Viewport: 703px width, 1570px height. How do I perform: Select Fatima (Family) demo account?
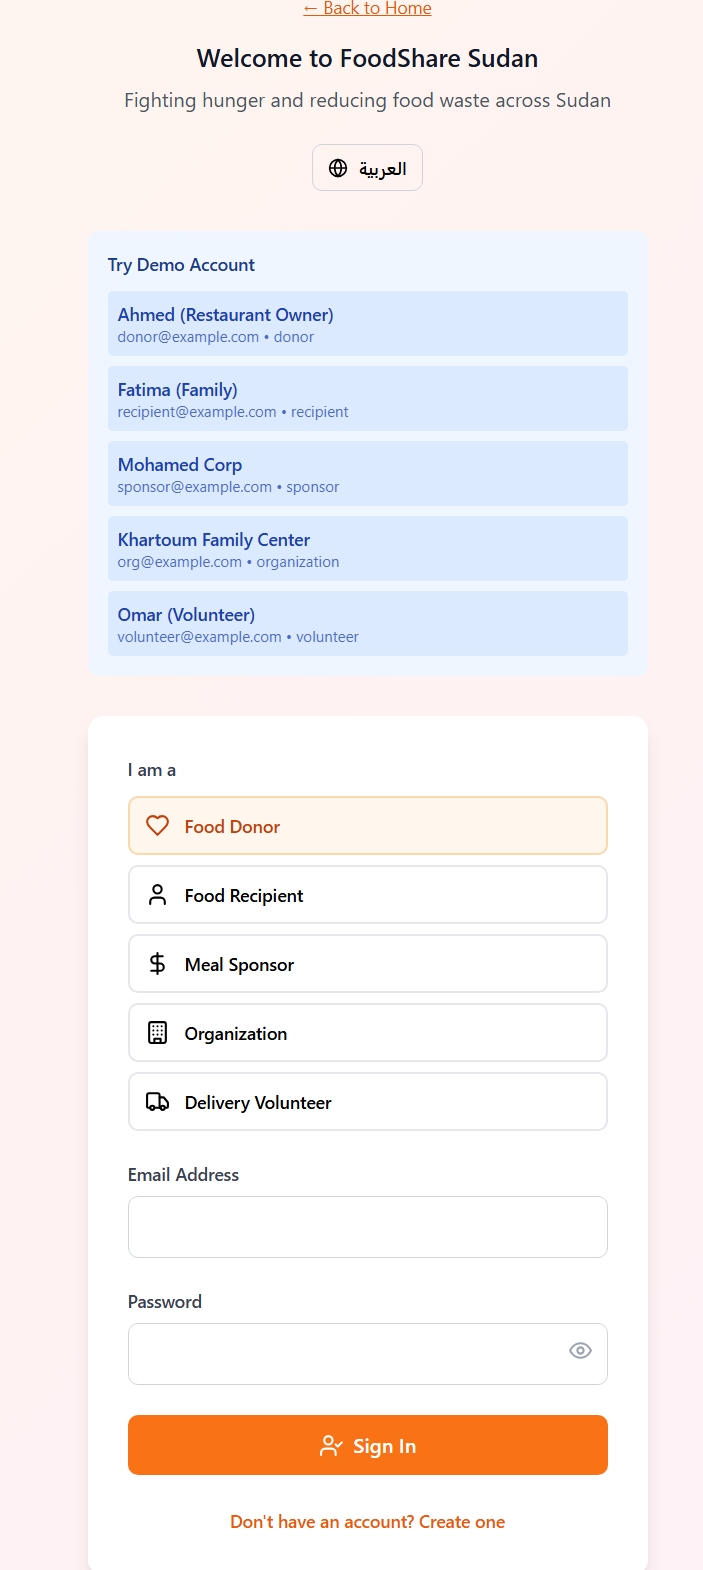(367, 398)
